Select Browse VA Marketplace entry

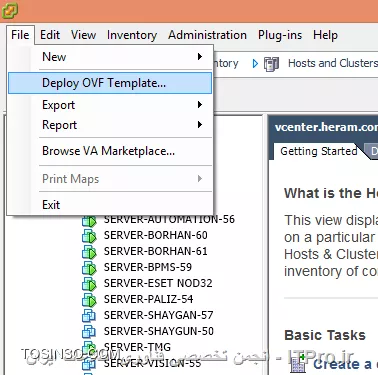(x=110, y=151)
